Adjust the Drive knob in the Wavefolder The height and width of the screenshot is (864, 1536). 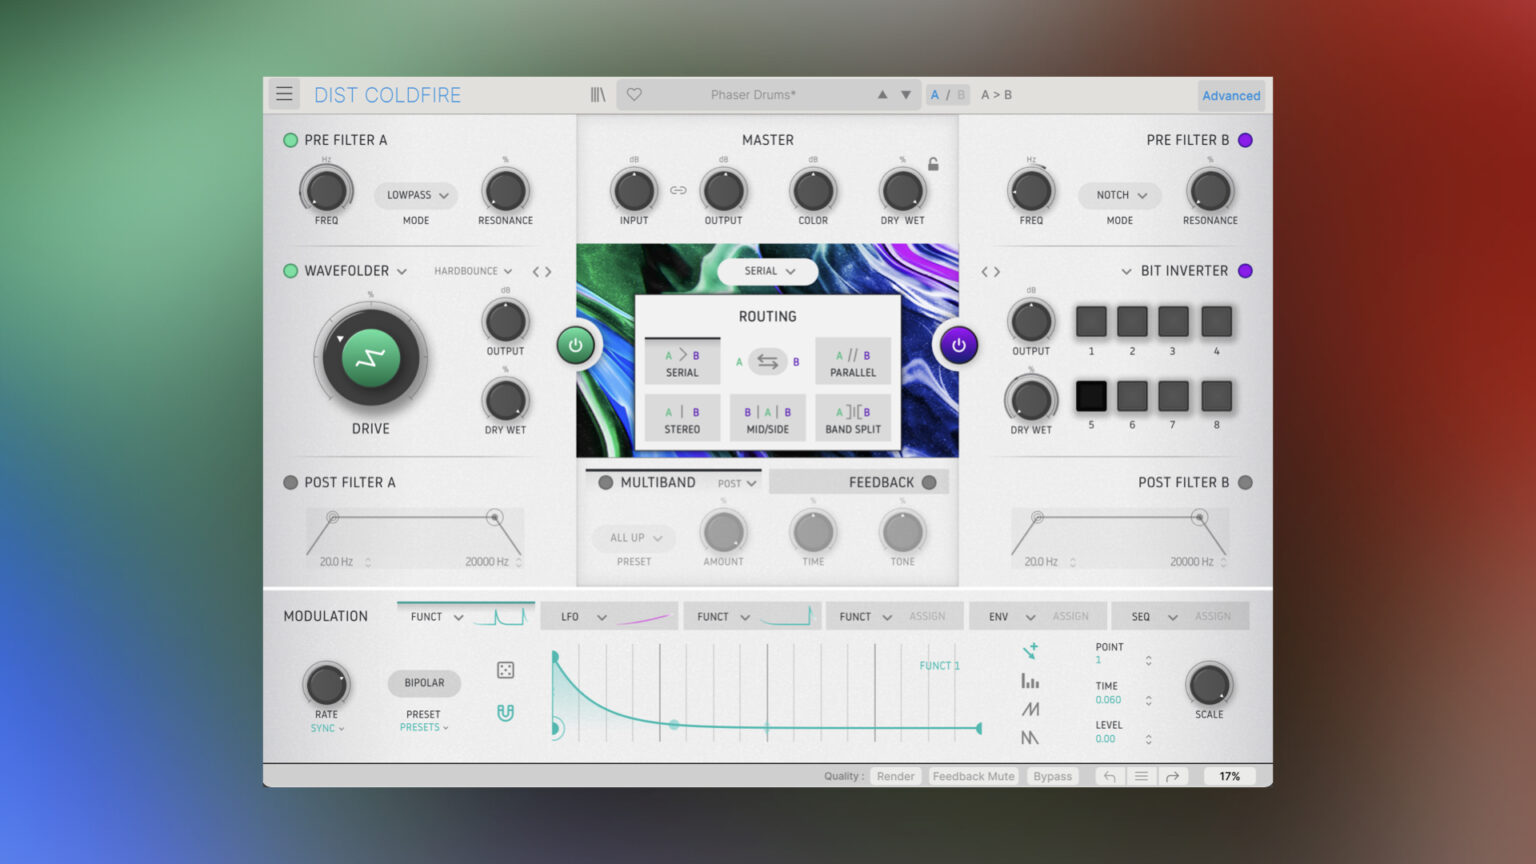tap(370, 358)
